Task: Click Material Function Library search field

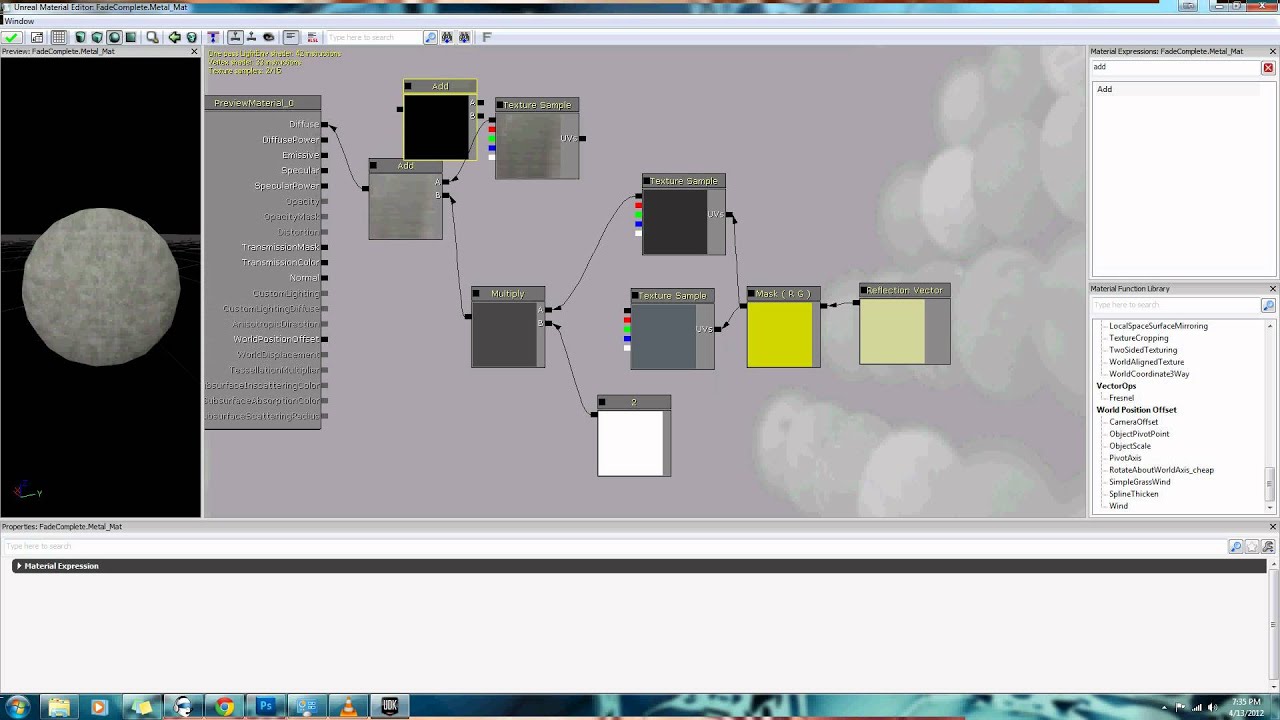Action: pyautogui.click(x=1176, y=305)
